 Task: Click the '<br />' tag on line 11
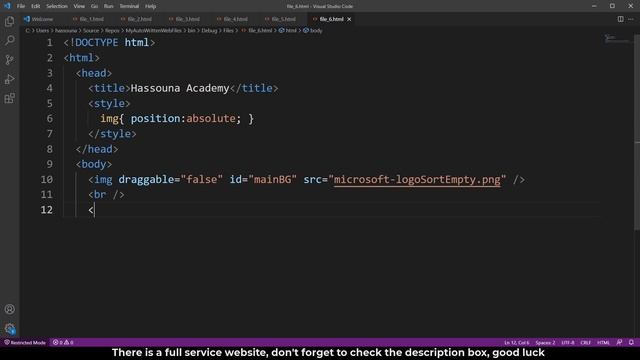pyautogui.click(x=106, y=195)
